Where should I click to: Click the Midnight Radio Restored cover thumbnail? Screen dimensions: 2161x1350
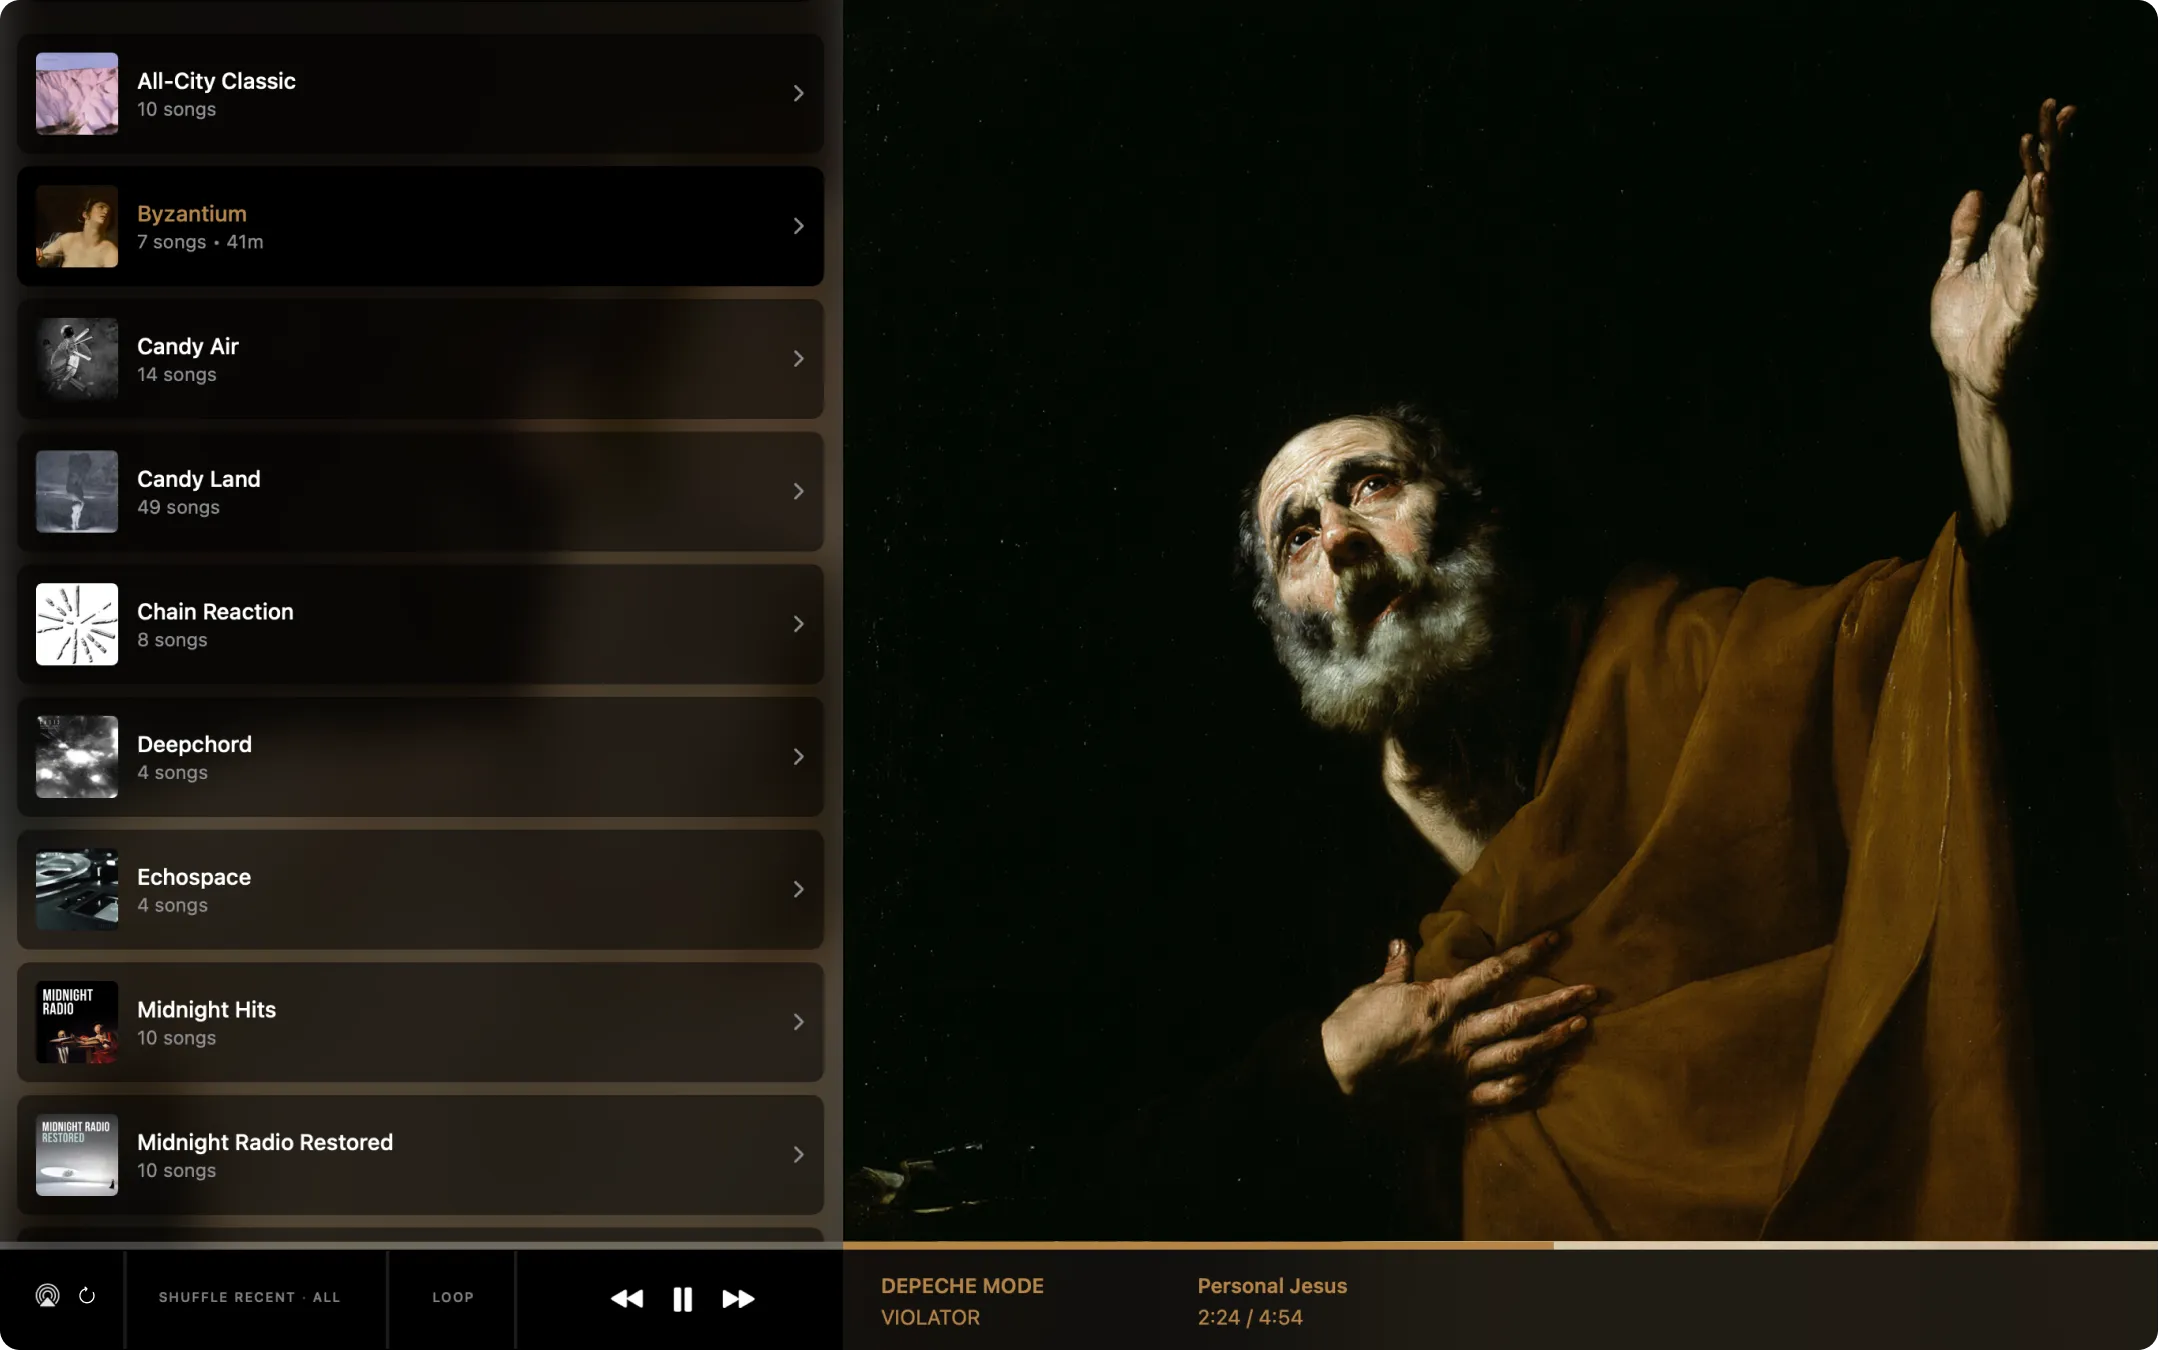click(77, 1154)
